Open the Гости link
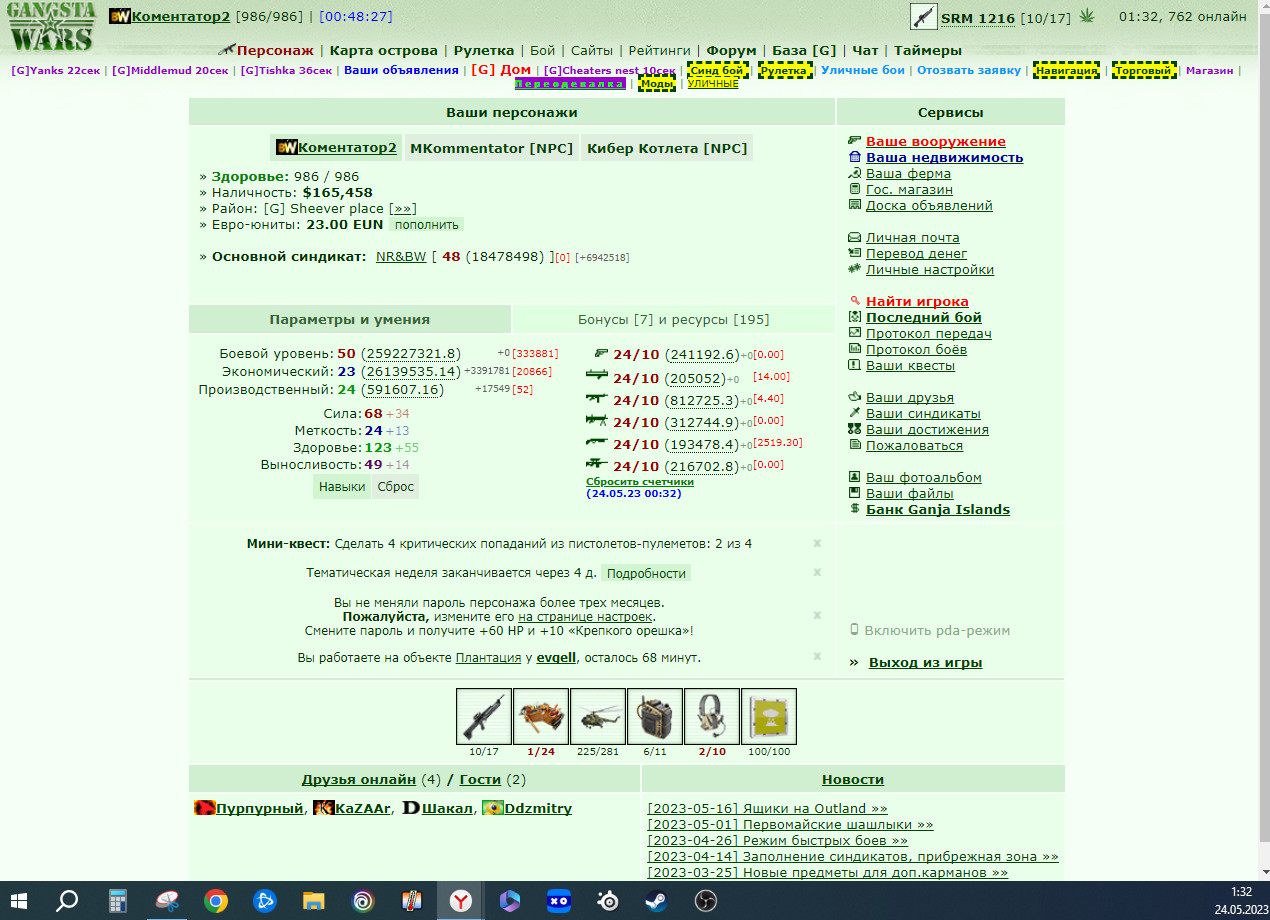 [480, 779]
